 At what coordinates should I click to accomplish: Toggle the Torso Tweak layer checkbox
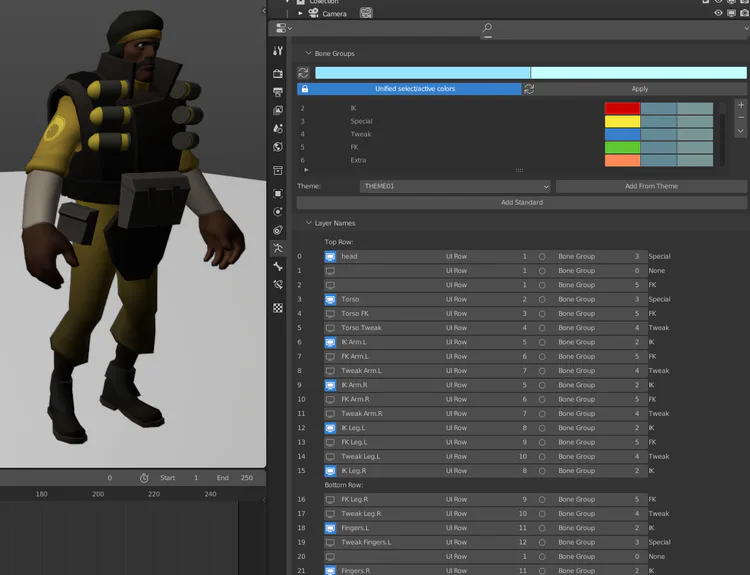coord(330,328)
